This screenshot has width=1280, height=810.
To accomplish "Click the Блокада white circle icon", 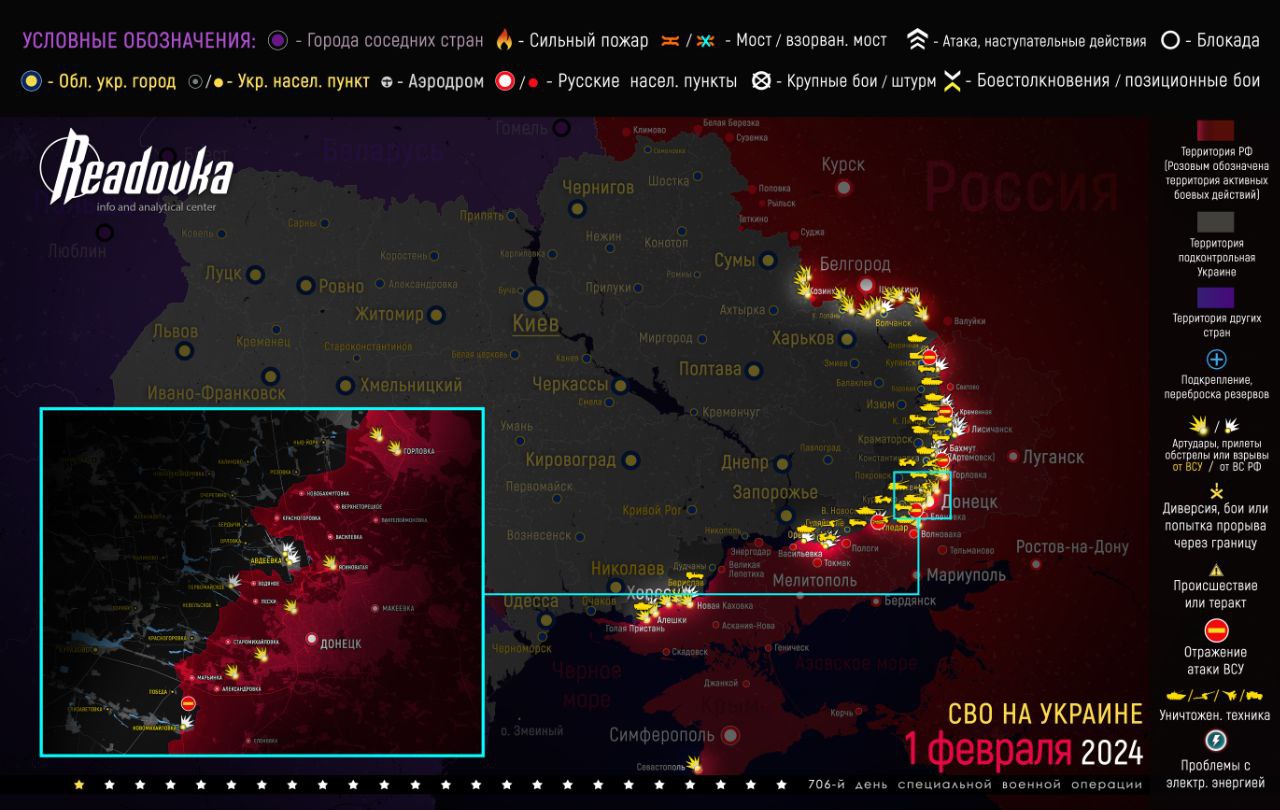I will (x=1170, y=41).
